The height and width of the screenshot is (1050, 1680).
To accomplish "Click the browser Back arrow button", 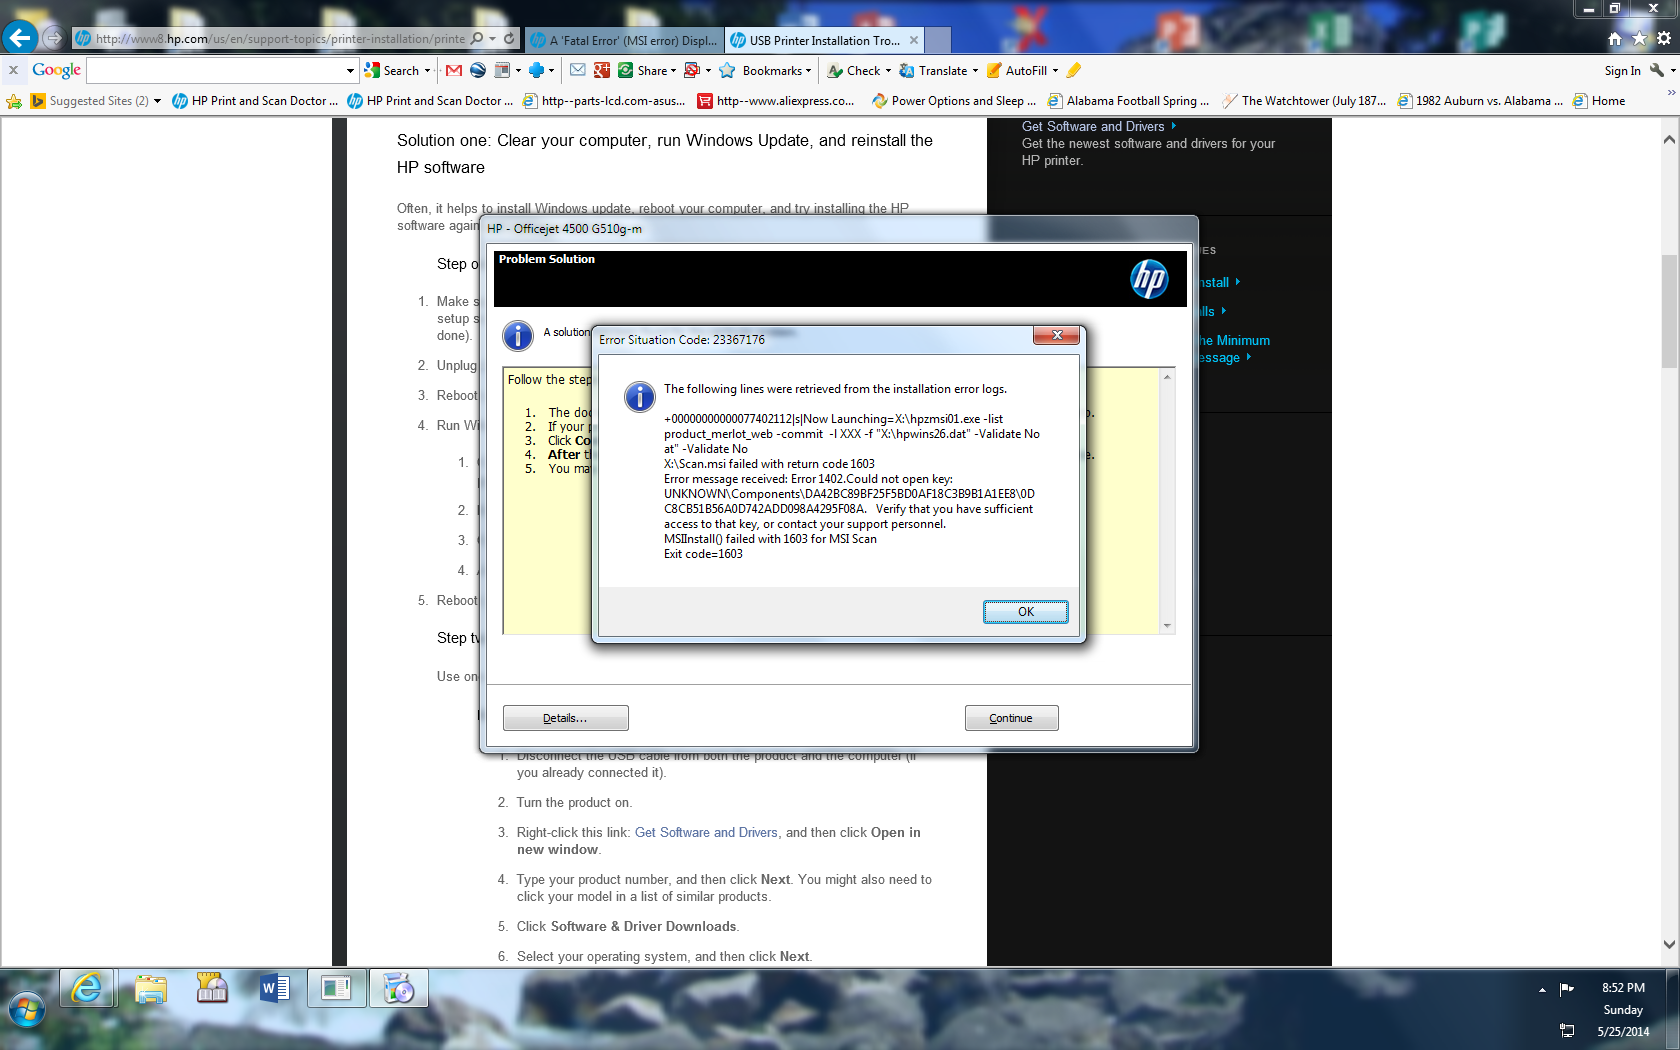I will point(20,38).
